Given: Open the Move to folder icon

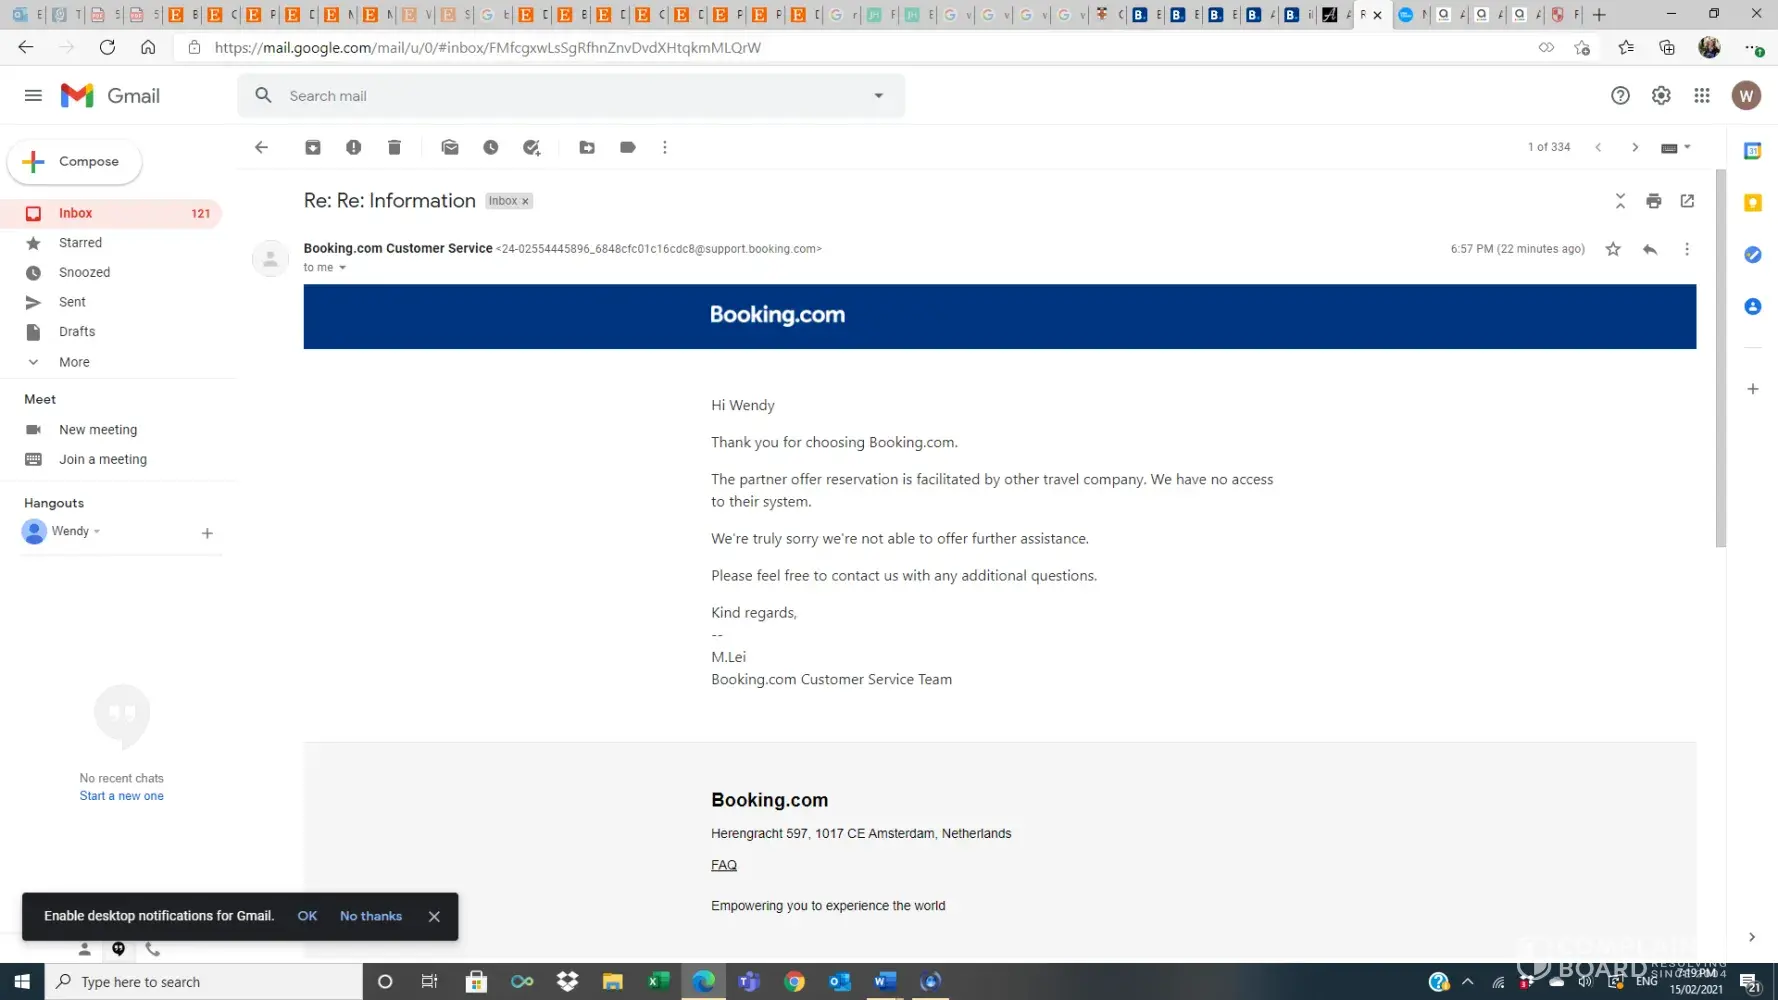Looking at the screenshot, I should pyautogui.click(x=587, y=147).
